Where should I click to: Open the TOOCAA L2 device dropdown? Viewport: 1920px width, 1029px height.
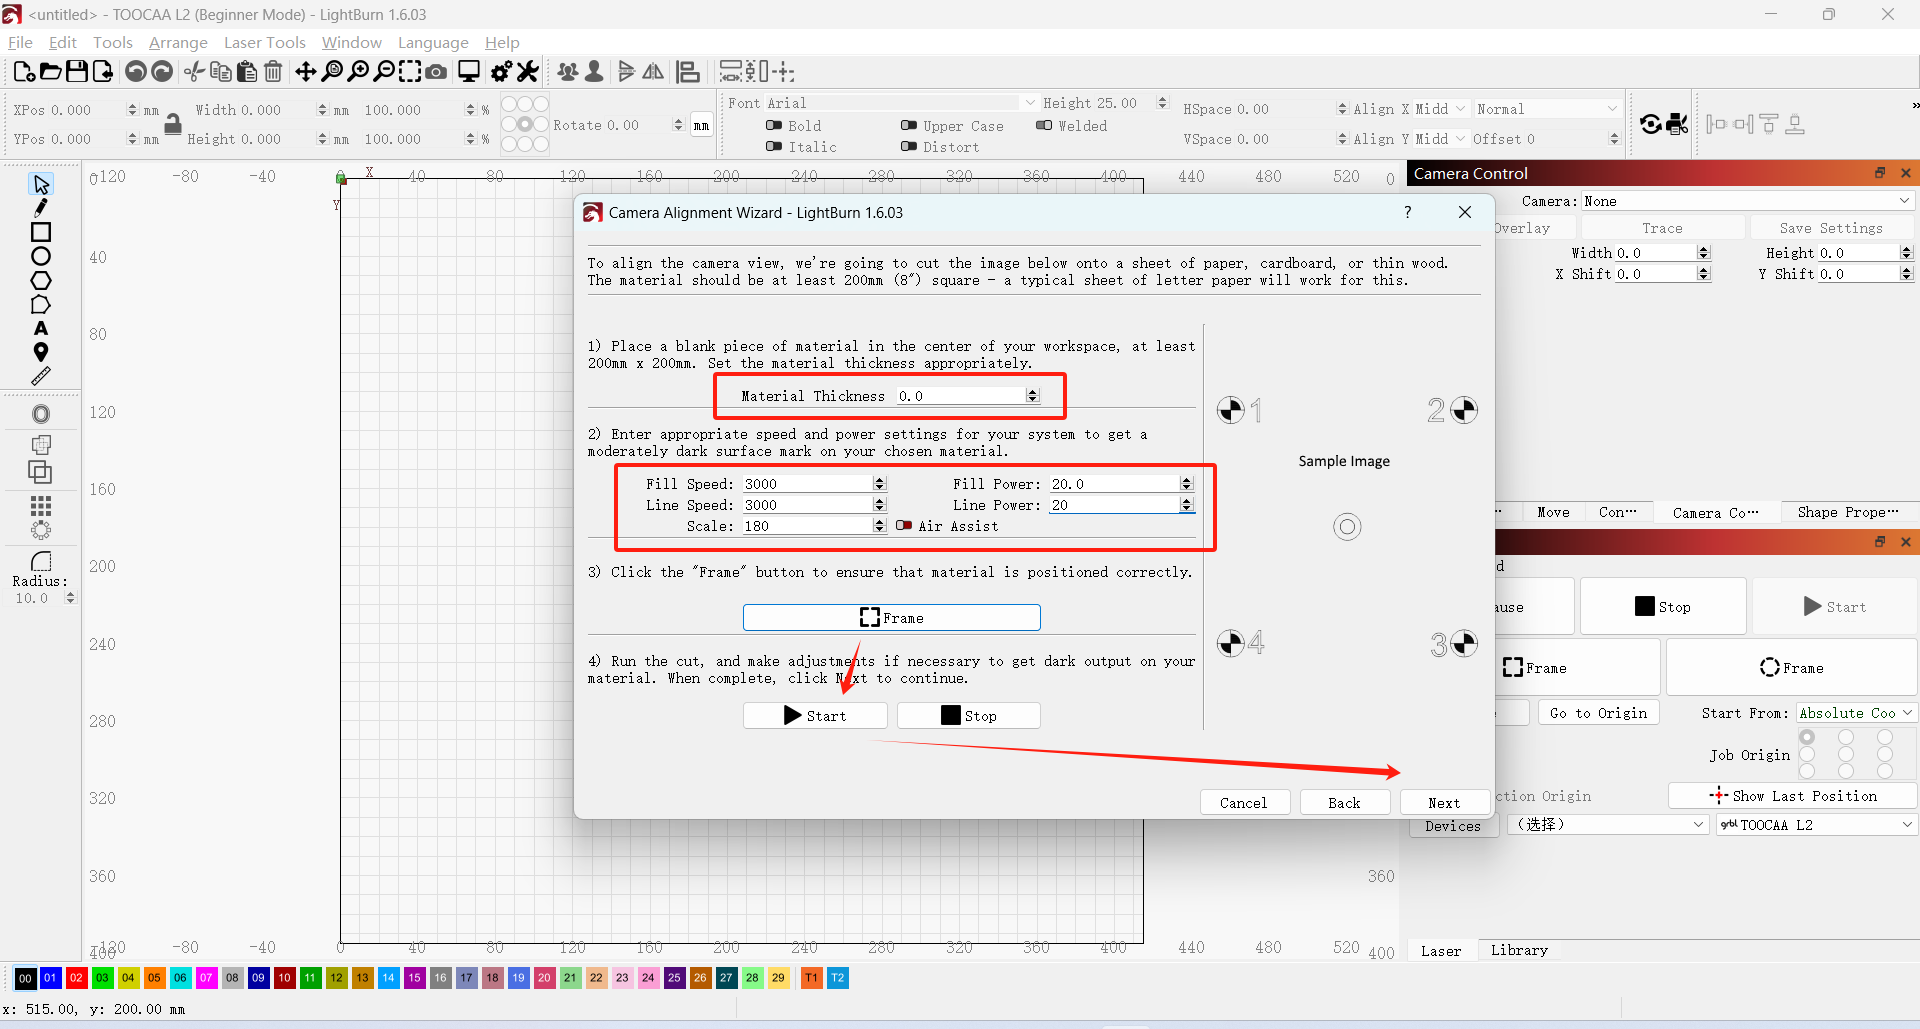(x=1817, y=824)
